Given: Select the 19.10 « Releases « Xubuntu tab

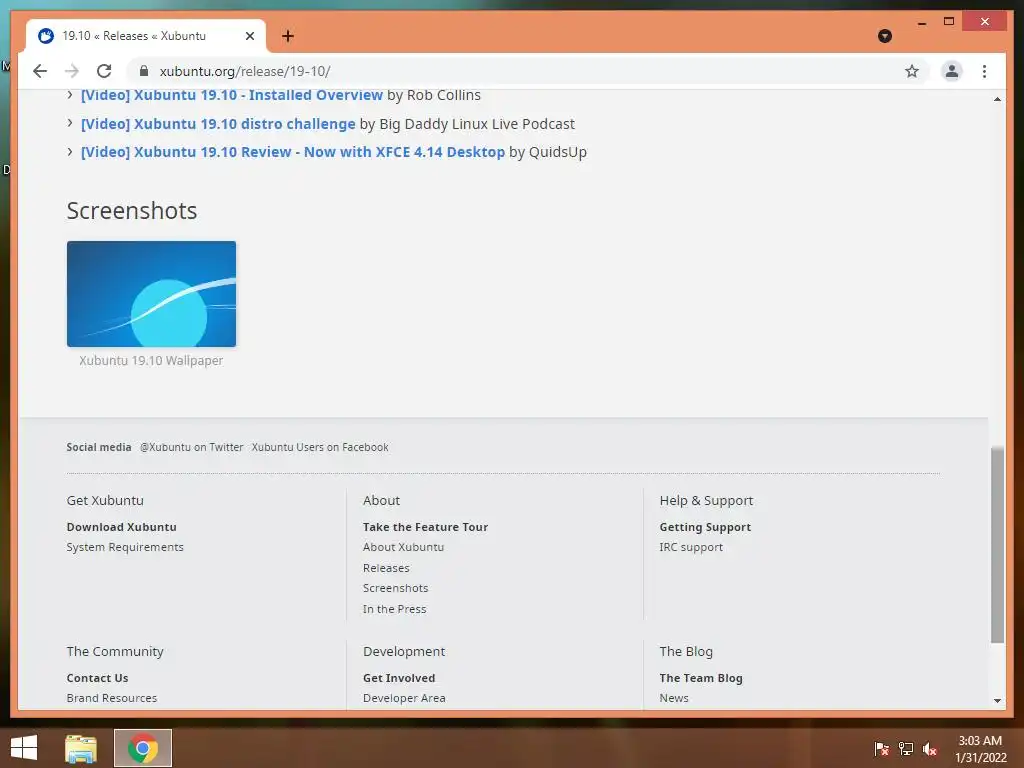Looking at the screenshot, I should 146,36.
